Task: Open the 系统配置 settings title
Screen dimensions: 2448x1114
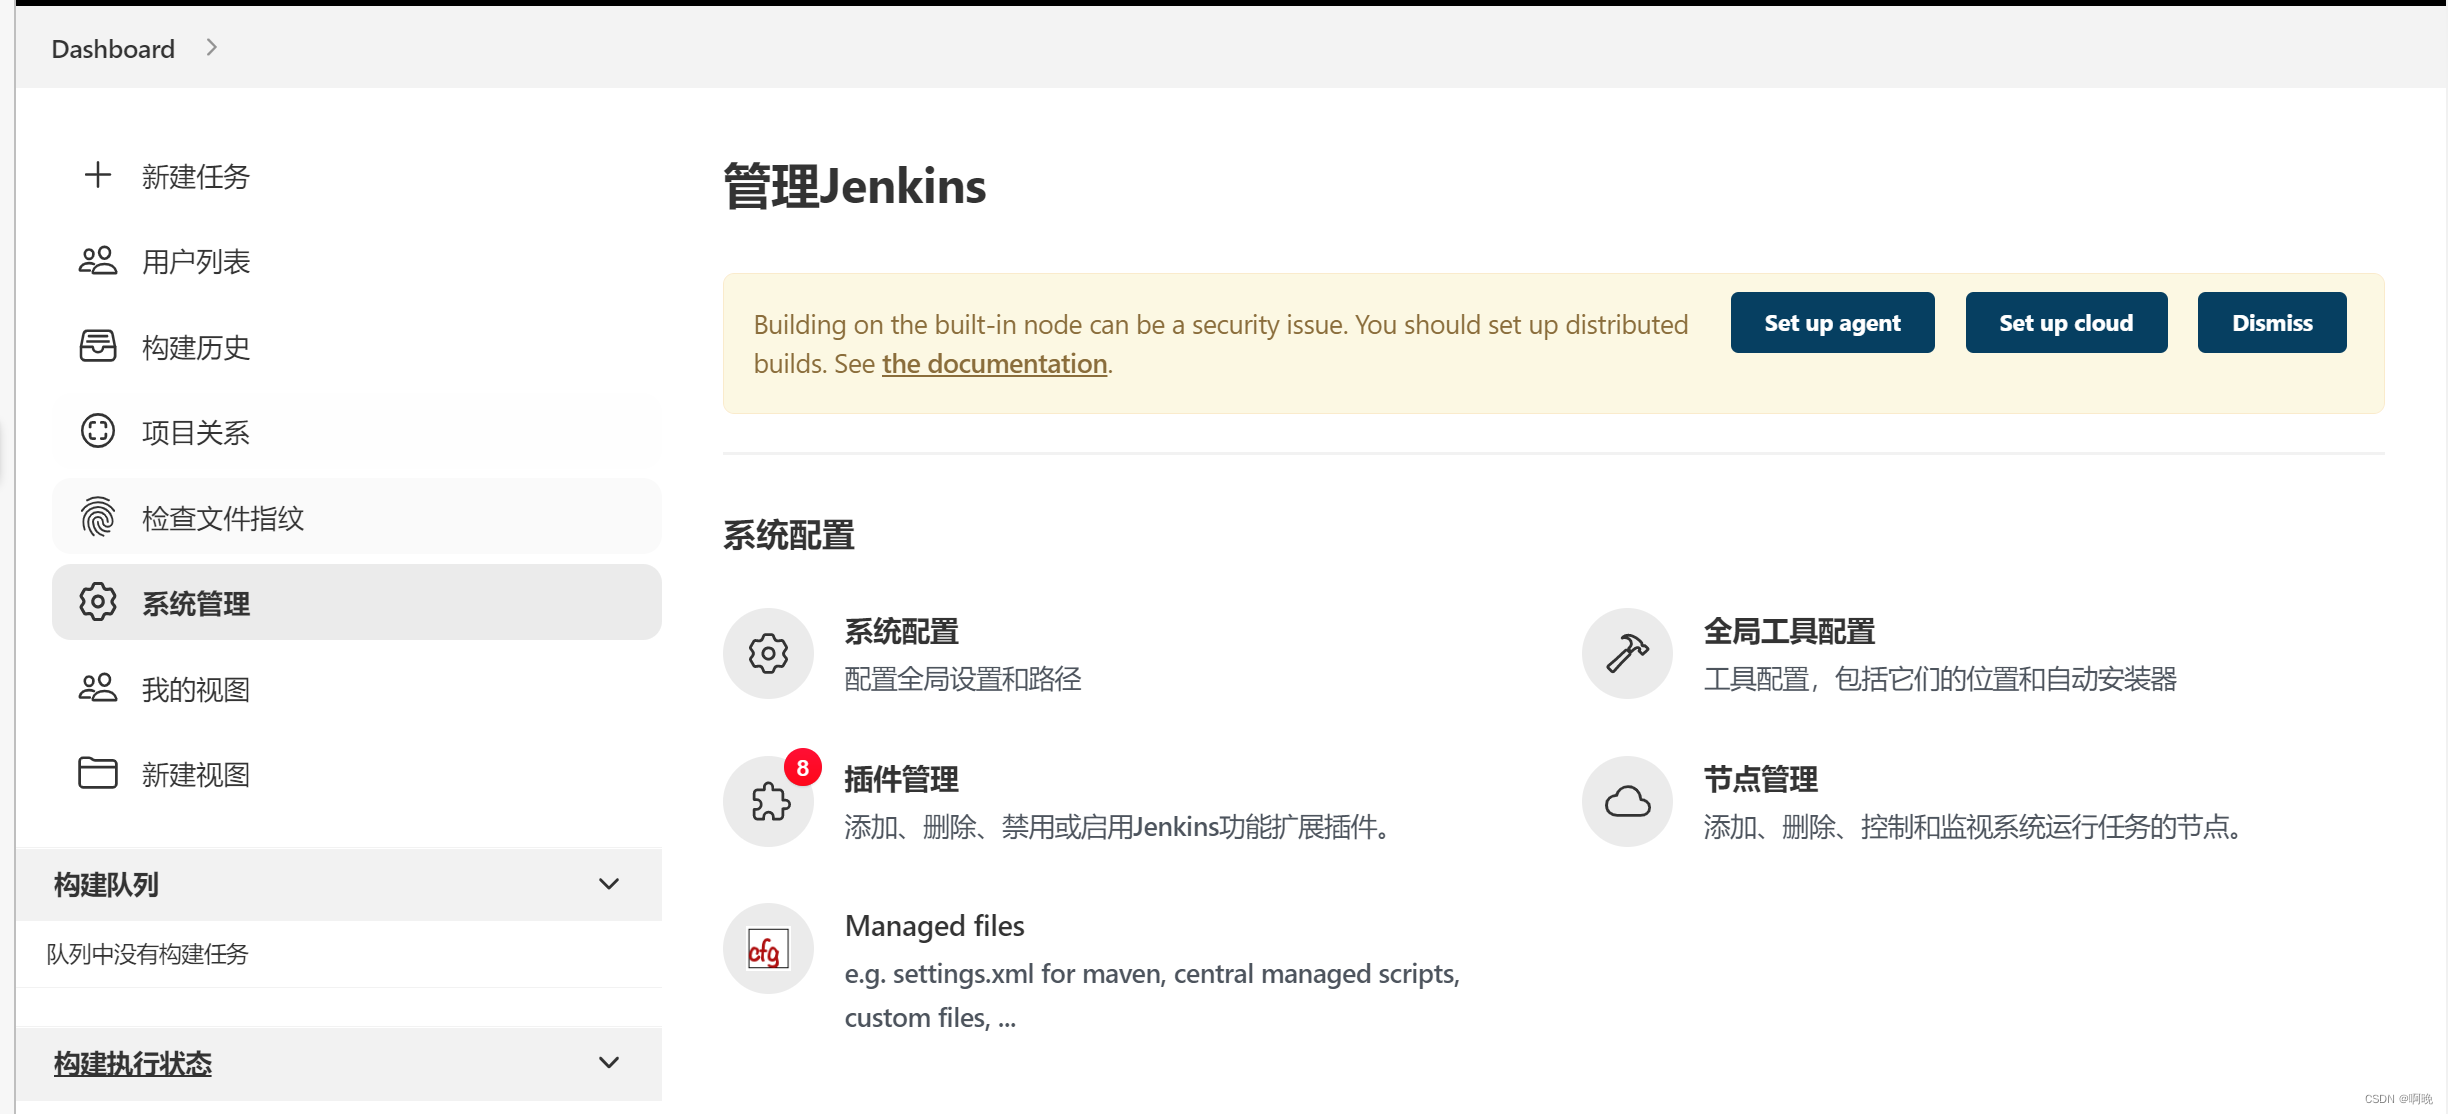Action: pos(902,632)
